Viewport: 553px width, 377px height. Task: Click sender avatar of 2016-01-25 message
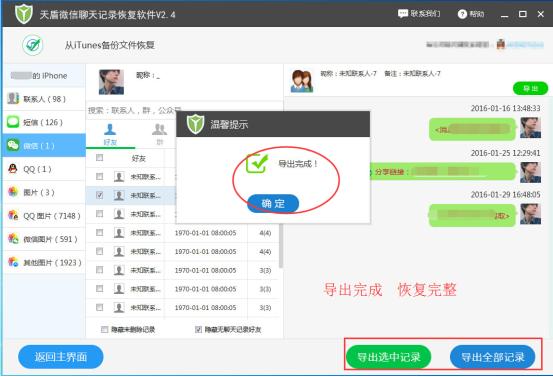[x=530, y=172]
